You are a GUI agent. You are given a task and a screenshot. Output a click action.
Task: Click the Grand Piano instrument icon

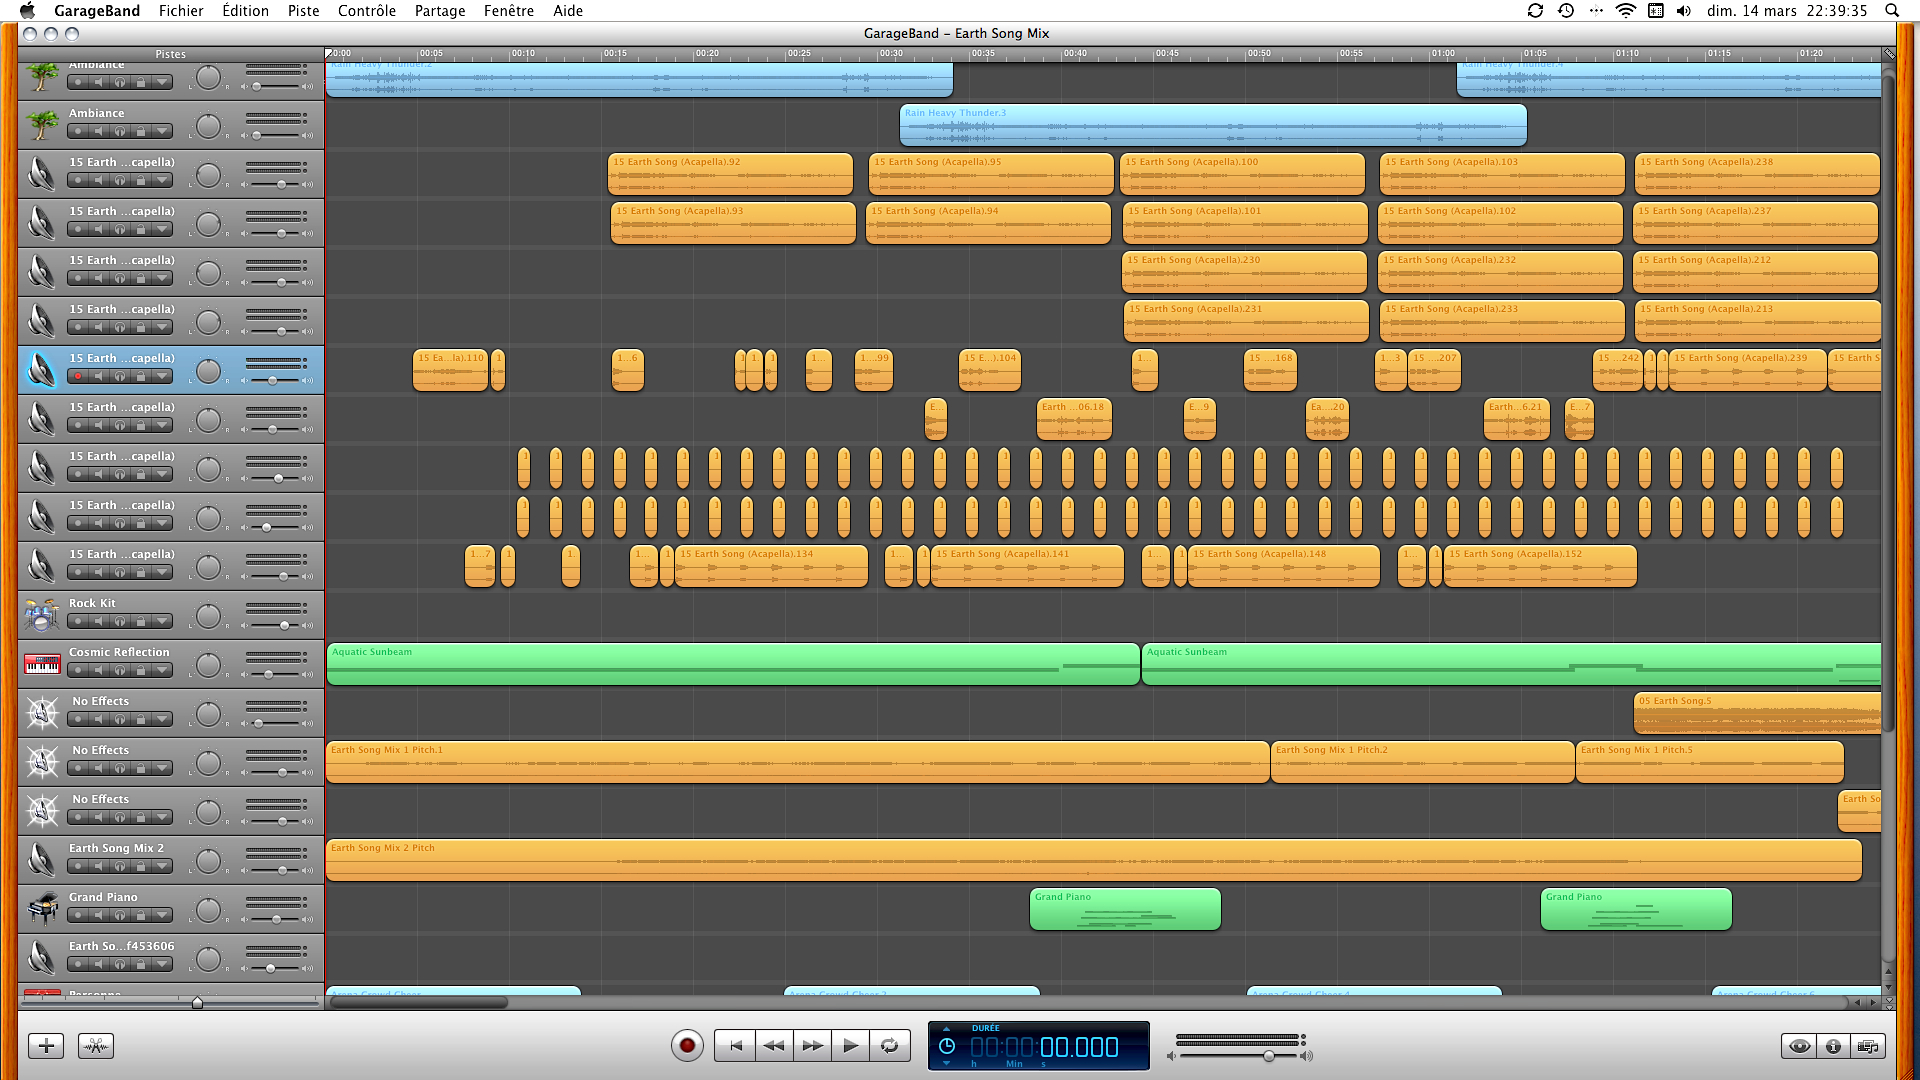pyautogui.click(x=42, y=909)
